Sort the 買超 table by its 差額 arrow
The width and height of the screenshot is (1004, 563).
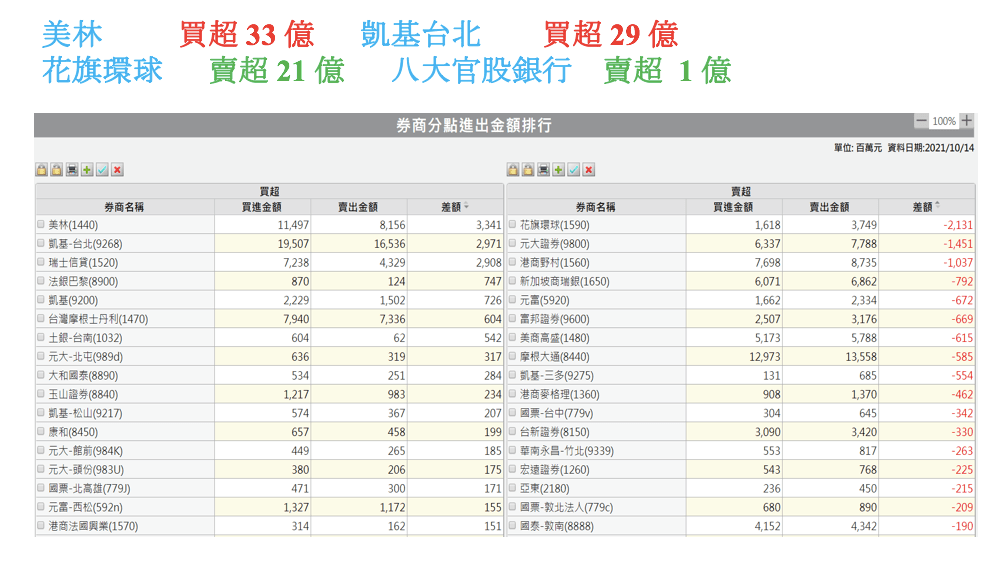coord(467,207)
